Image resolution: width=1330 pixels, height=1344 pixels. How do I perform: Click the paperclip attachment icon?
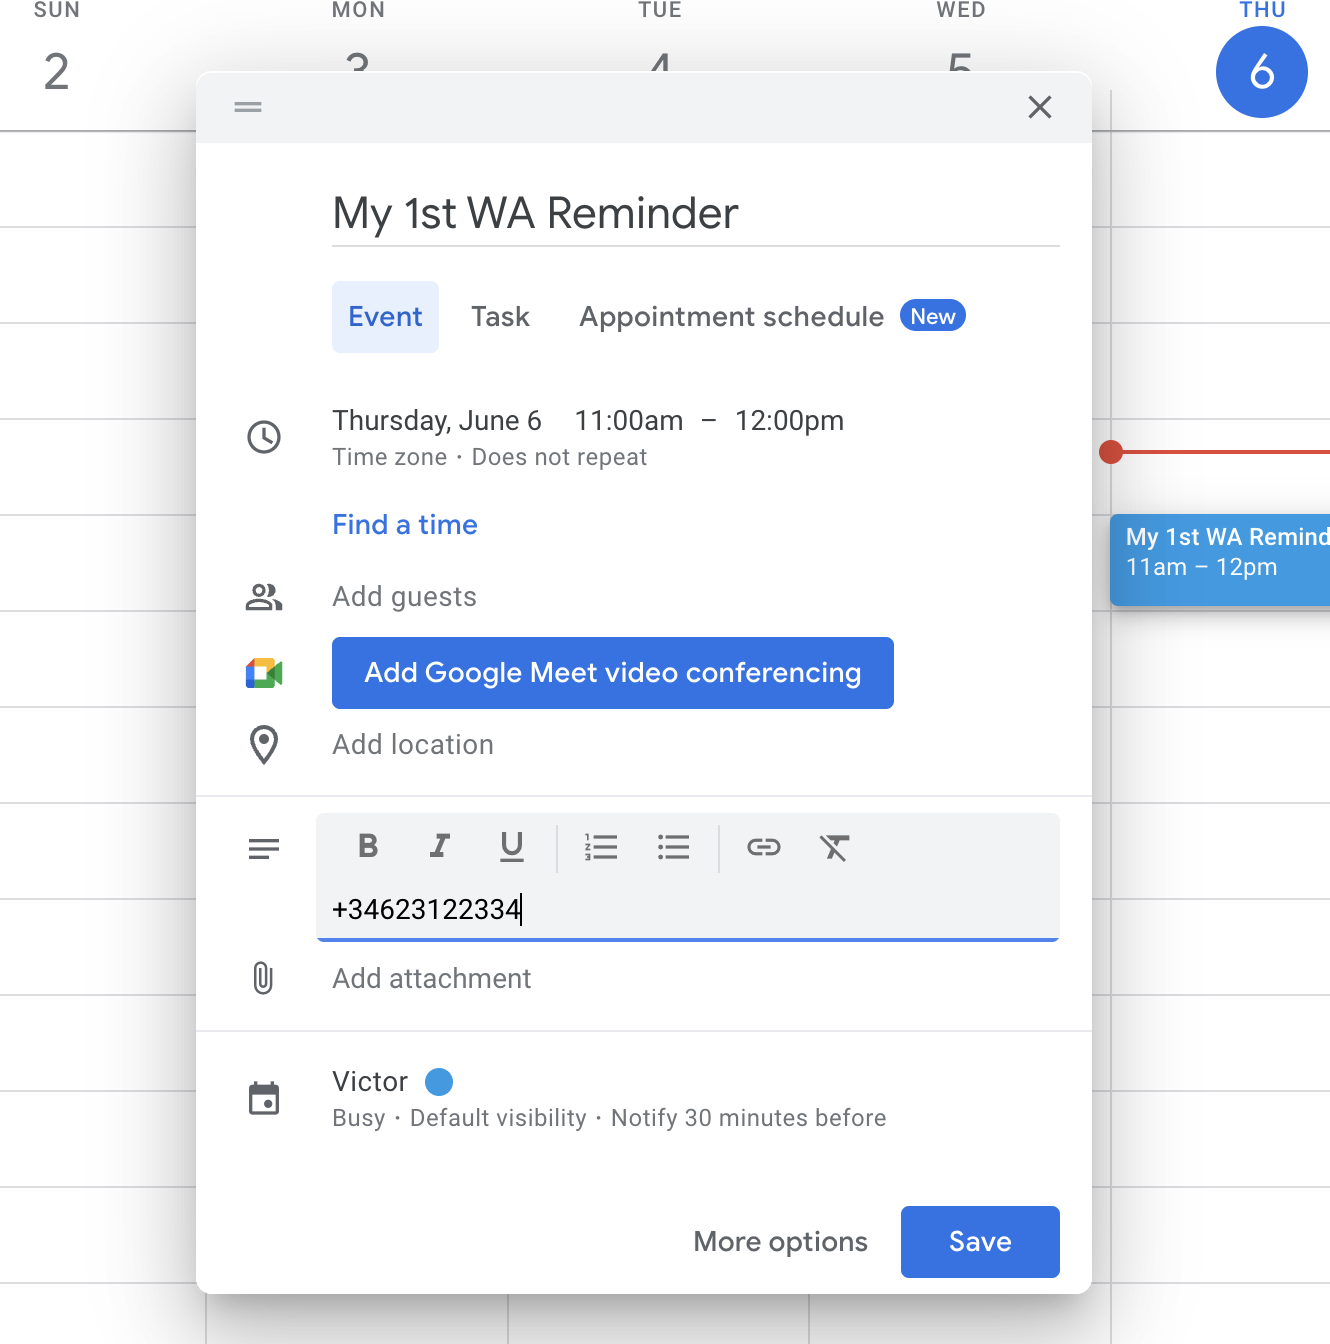[263, 978]
